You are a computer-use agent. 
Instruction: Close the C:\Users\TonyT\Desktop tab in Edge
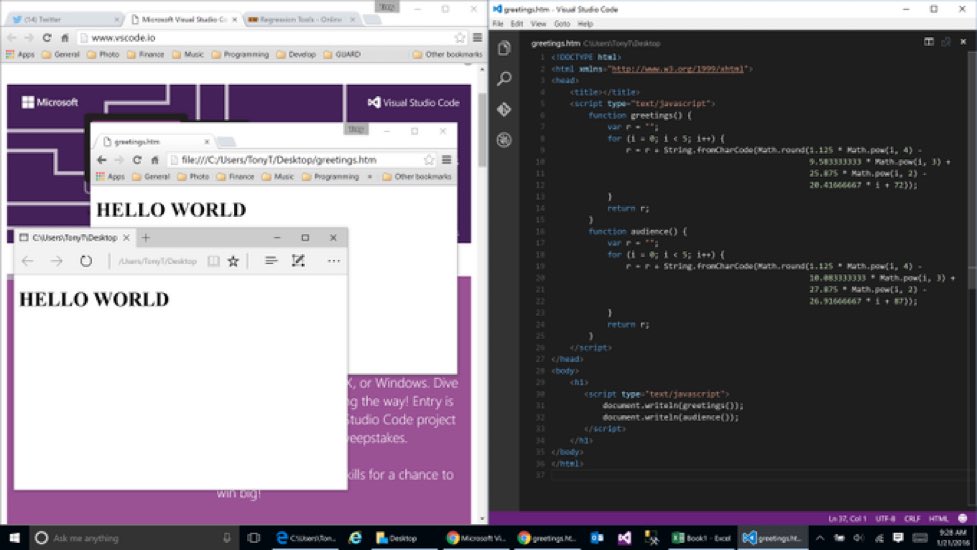[126, 237]
